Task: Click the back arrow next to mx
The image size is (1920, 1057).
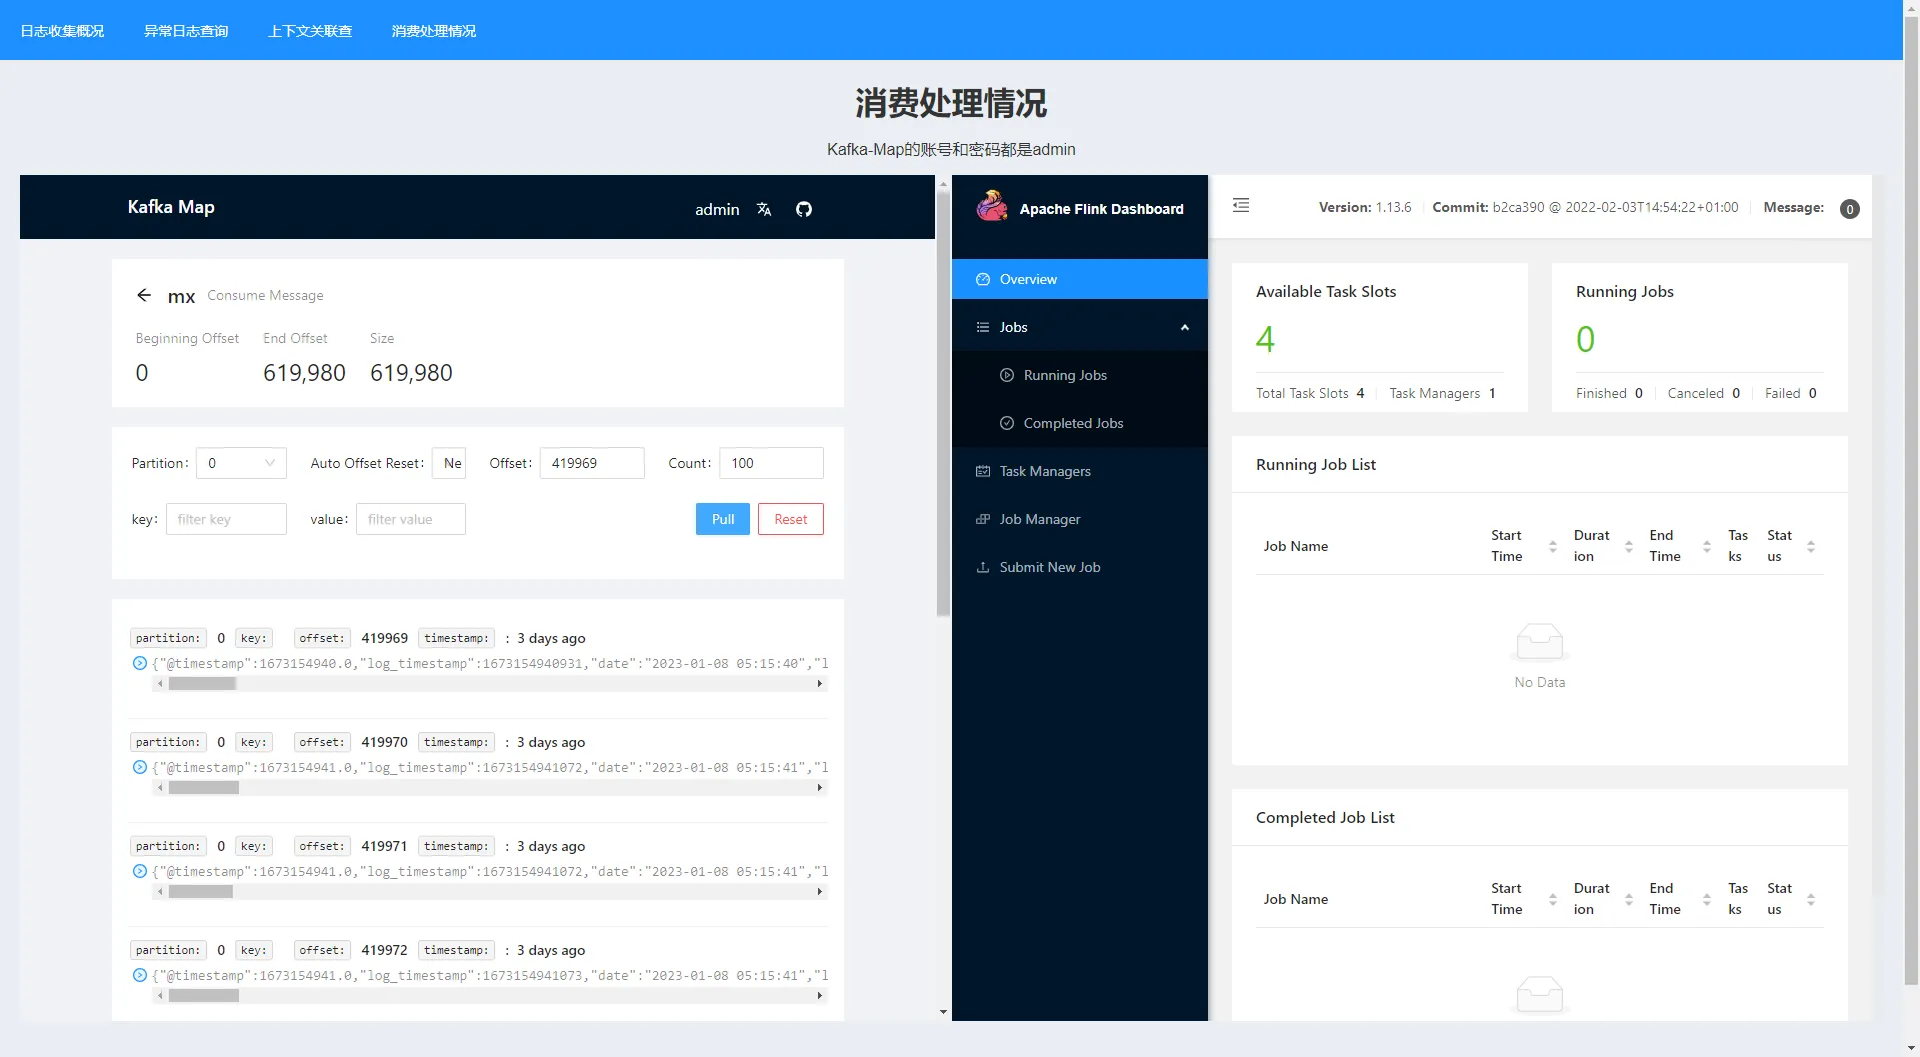Action: [x=144, y=295]
